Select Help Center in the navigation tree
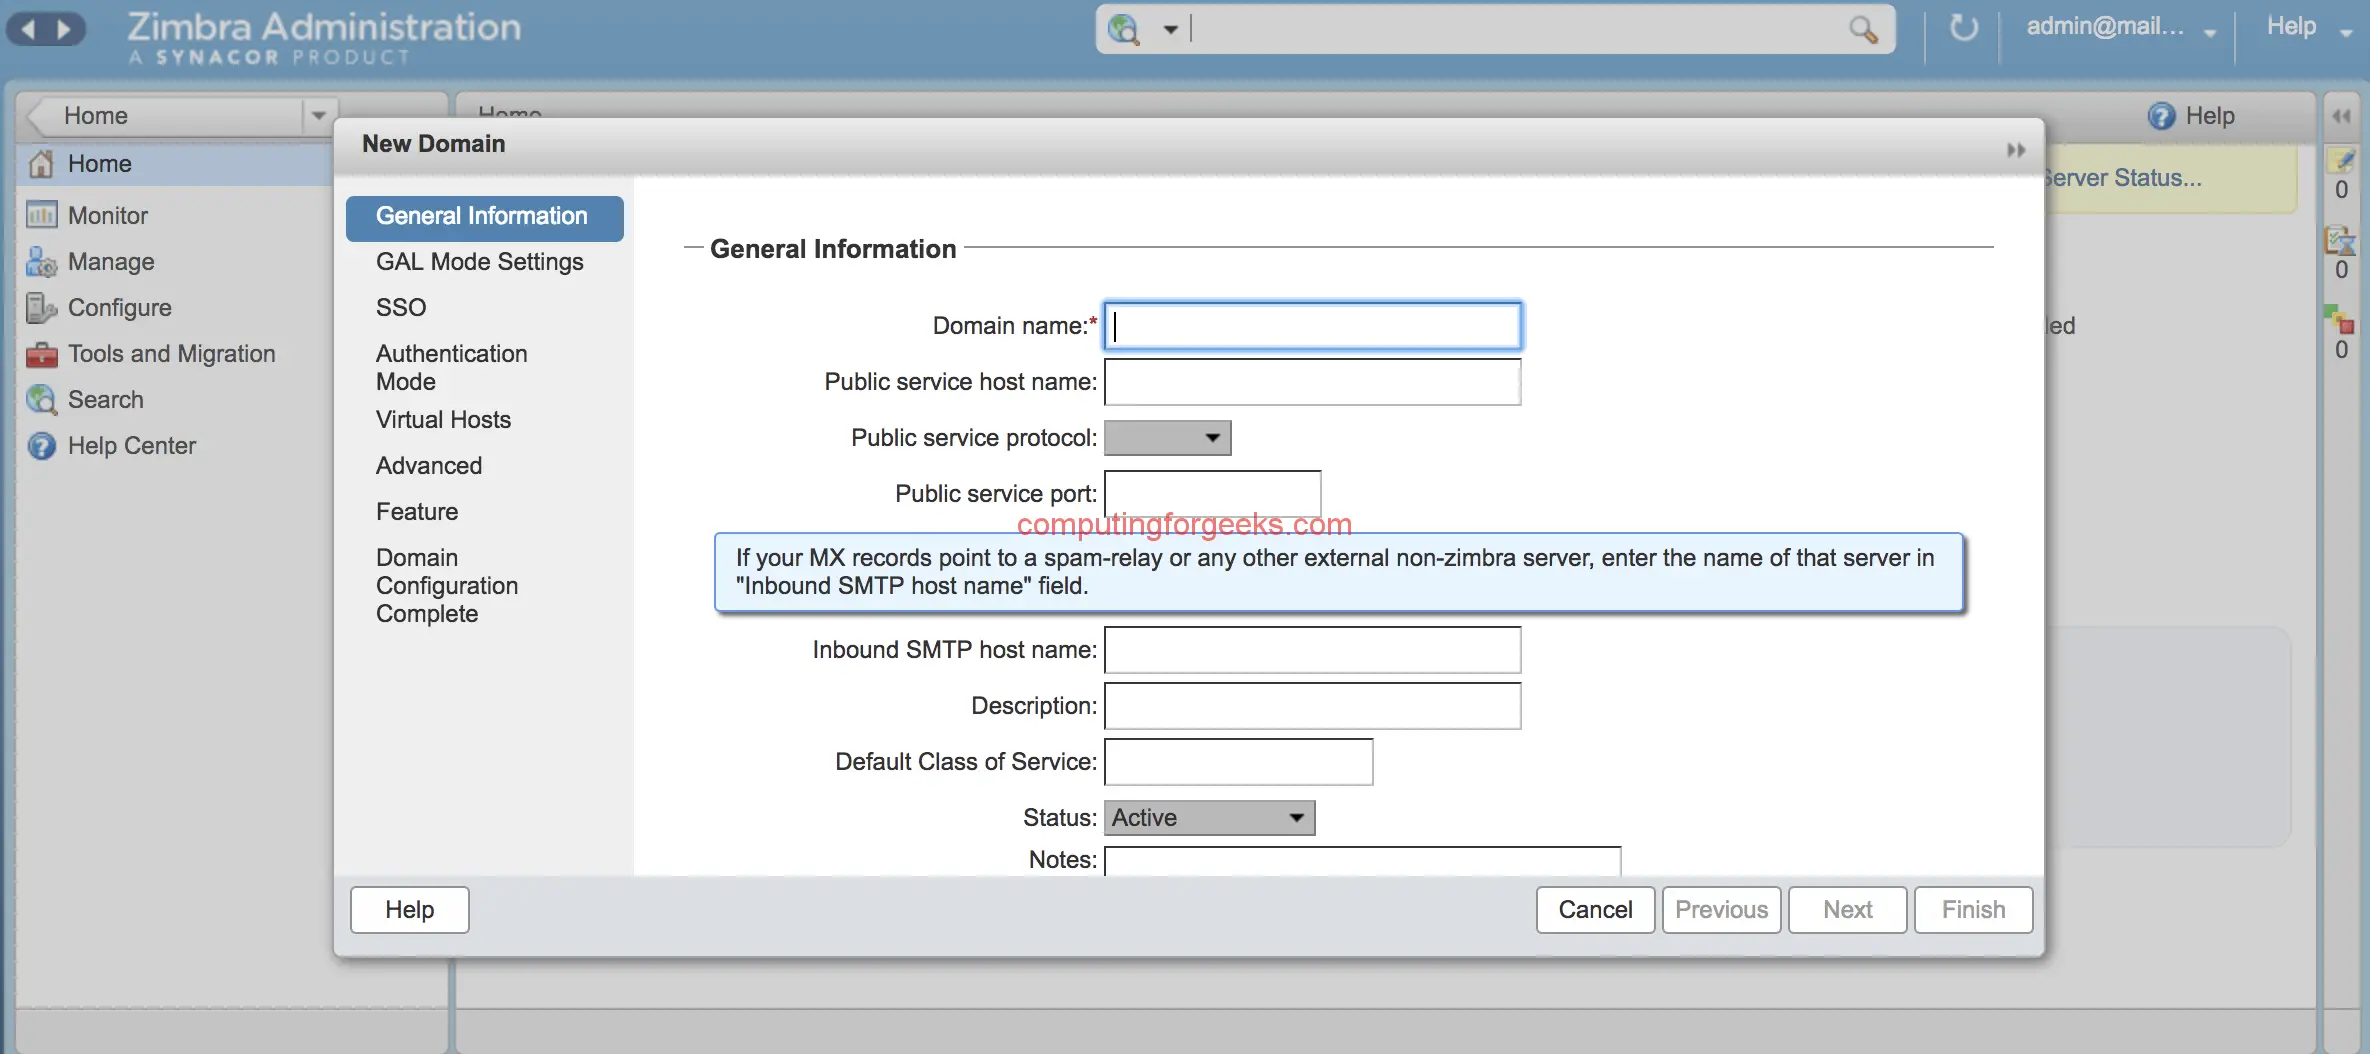2370x1054 pixels. pos(132,446)
